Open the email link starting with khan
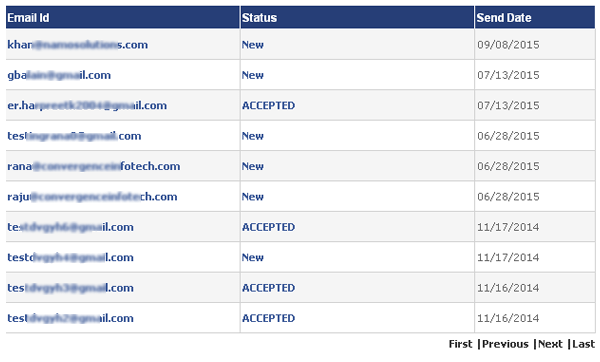 77,45
